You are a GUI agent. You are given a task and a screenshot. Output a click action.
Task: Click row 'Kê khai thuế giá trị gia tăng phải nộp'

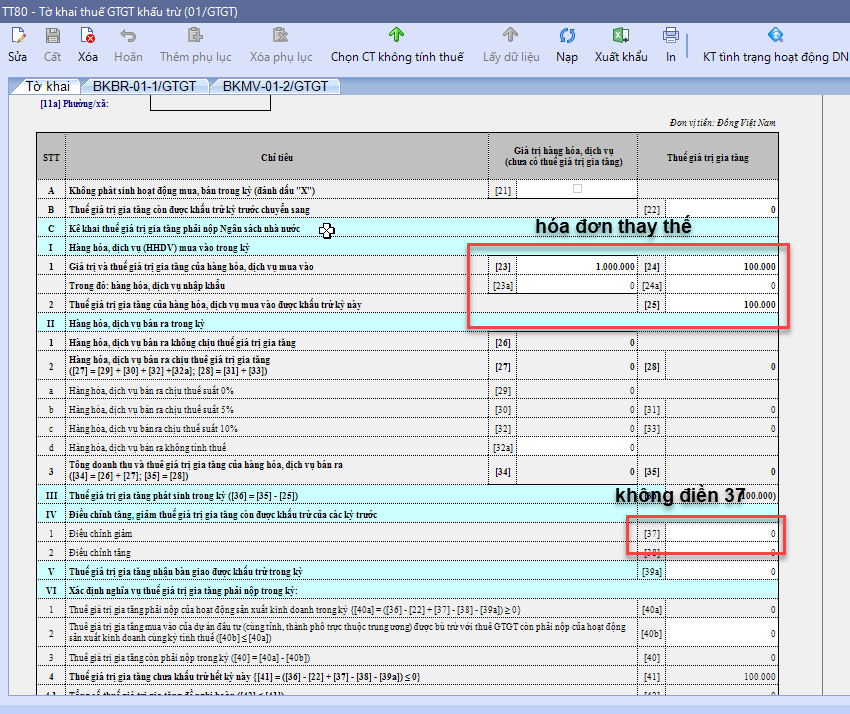pos(407,229)
